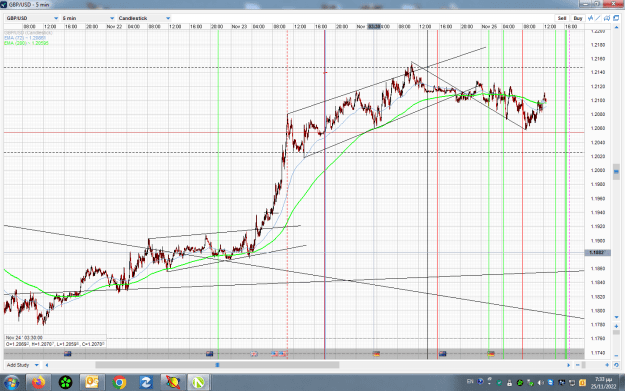The height and width of the screenshot is (391, 625).
Task: Click horizontal zoom in plus icon
Action: pyautogui.click(x=607, y=365)
